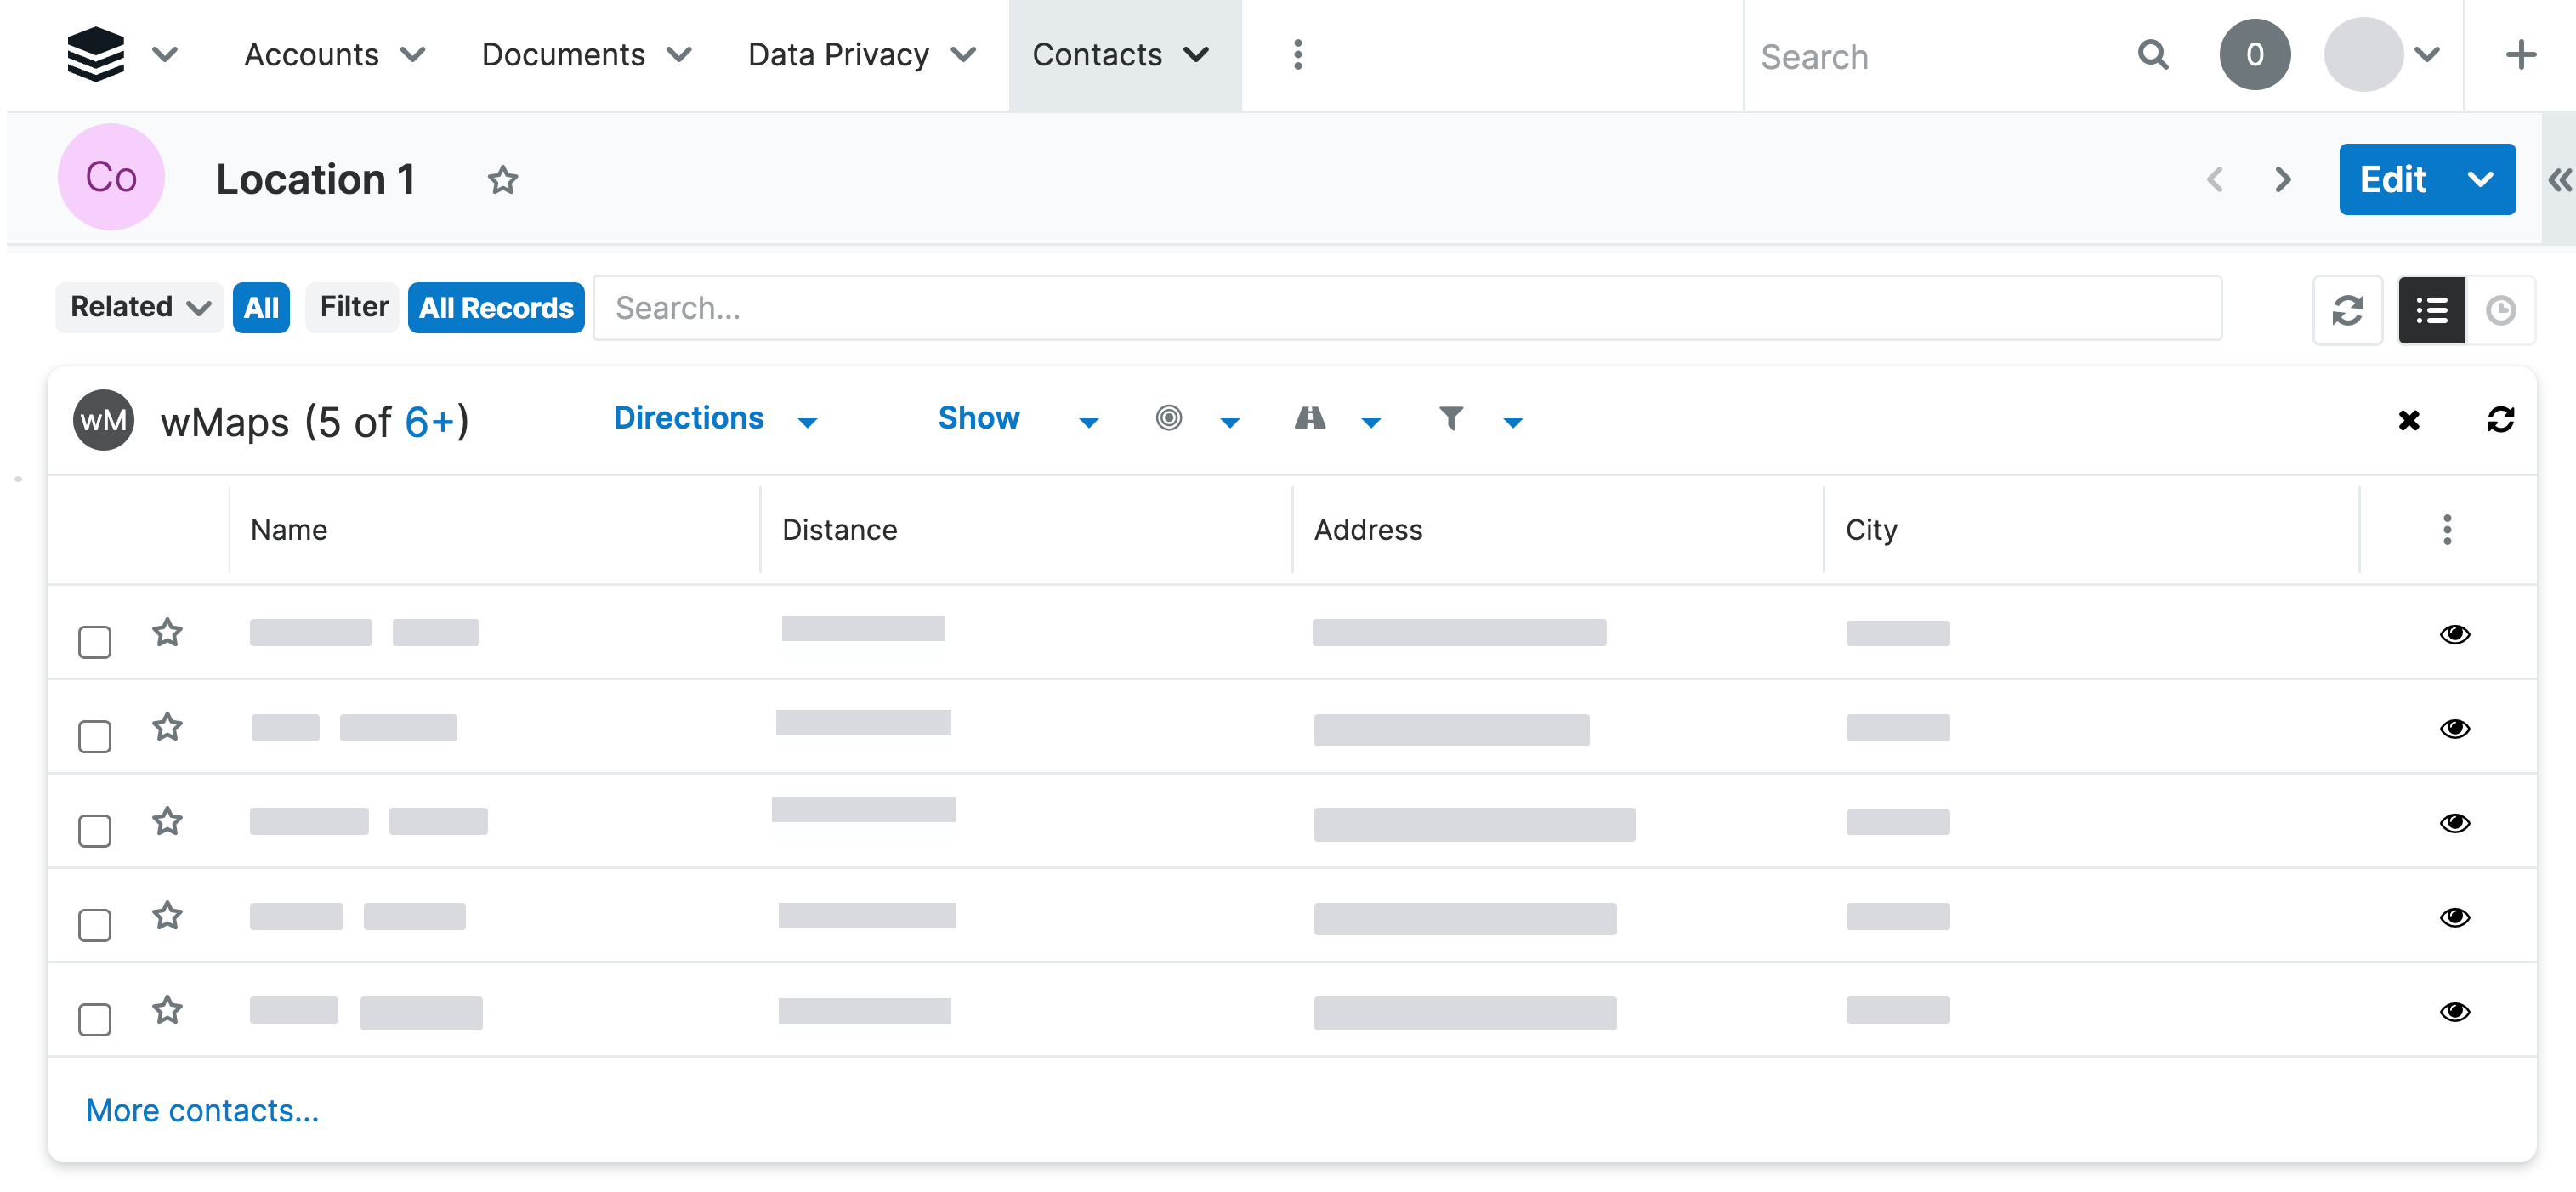Screen dimensions: 2576x1192
Task: Open the target radius dropdown arrow
Action: click(1230, 422)
